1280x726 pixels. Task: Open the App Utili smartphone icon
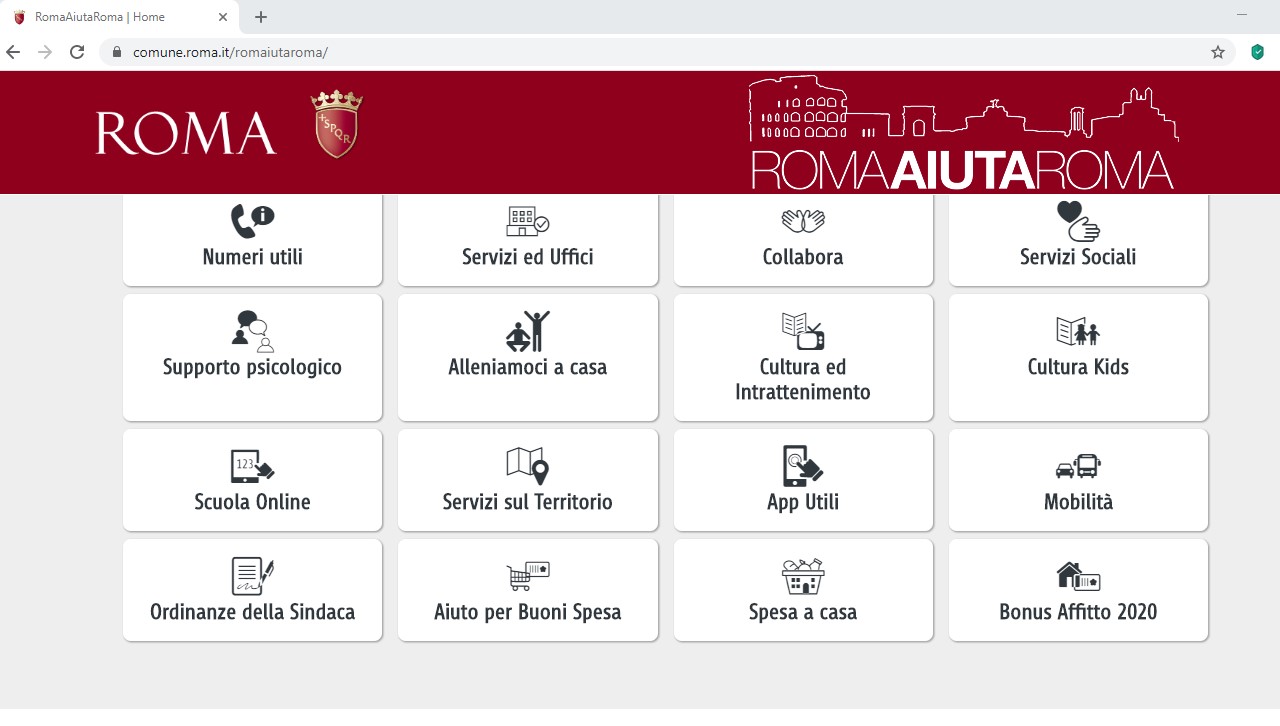[x=803, y=466]
